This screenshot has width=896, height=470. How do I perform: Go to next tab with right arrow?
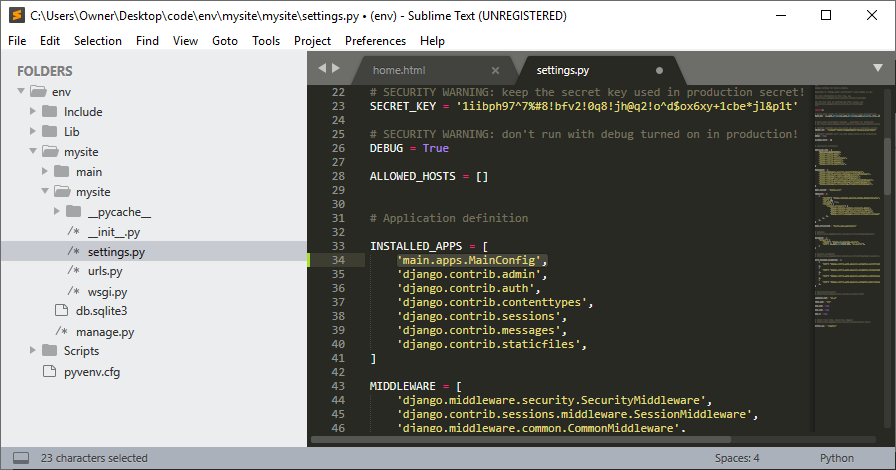[336, 68]
